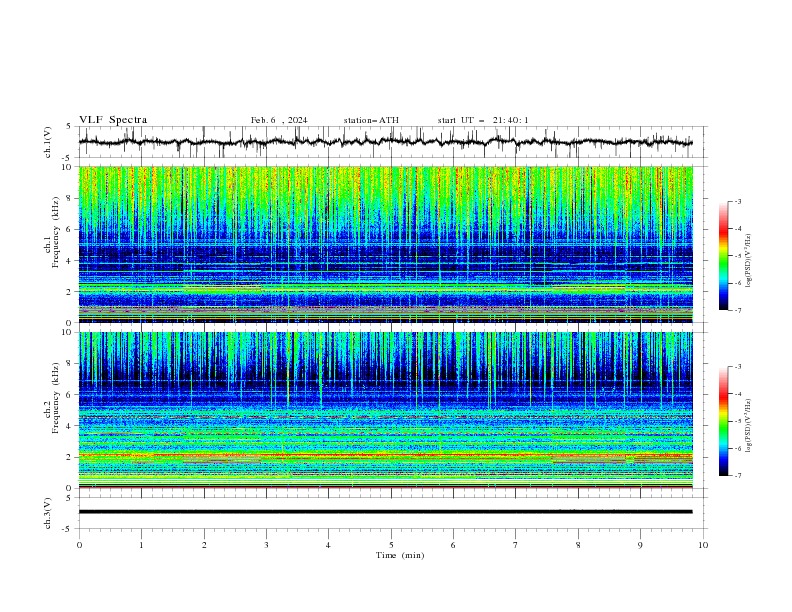Viewport: 792px width, 612px height.
Task: Click inside the ch.2 spectrogram panel
Action: coord(385,410)
